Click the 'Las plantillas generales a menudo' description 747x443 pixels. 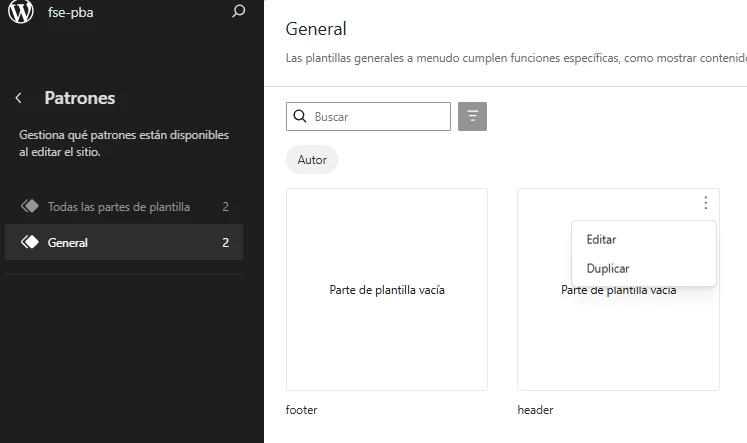pyautogui.click(x=516, y=58)
